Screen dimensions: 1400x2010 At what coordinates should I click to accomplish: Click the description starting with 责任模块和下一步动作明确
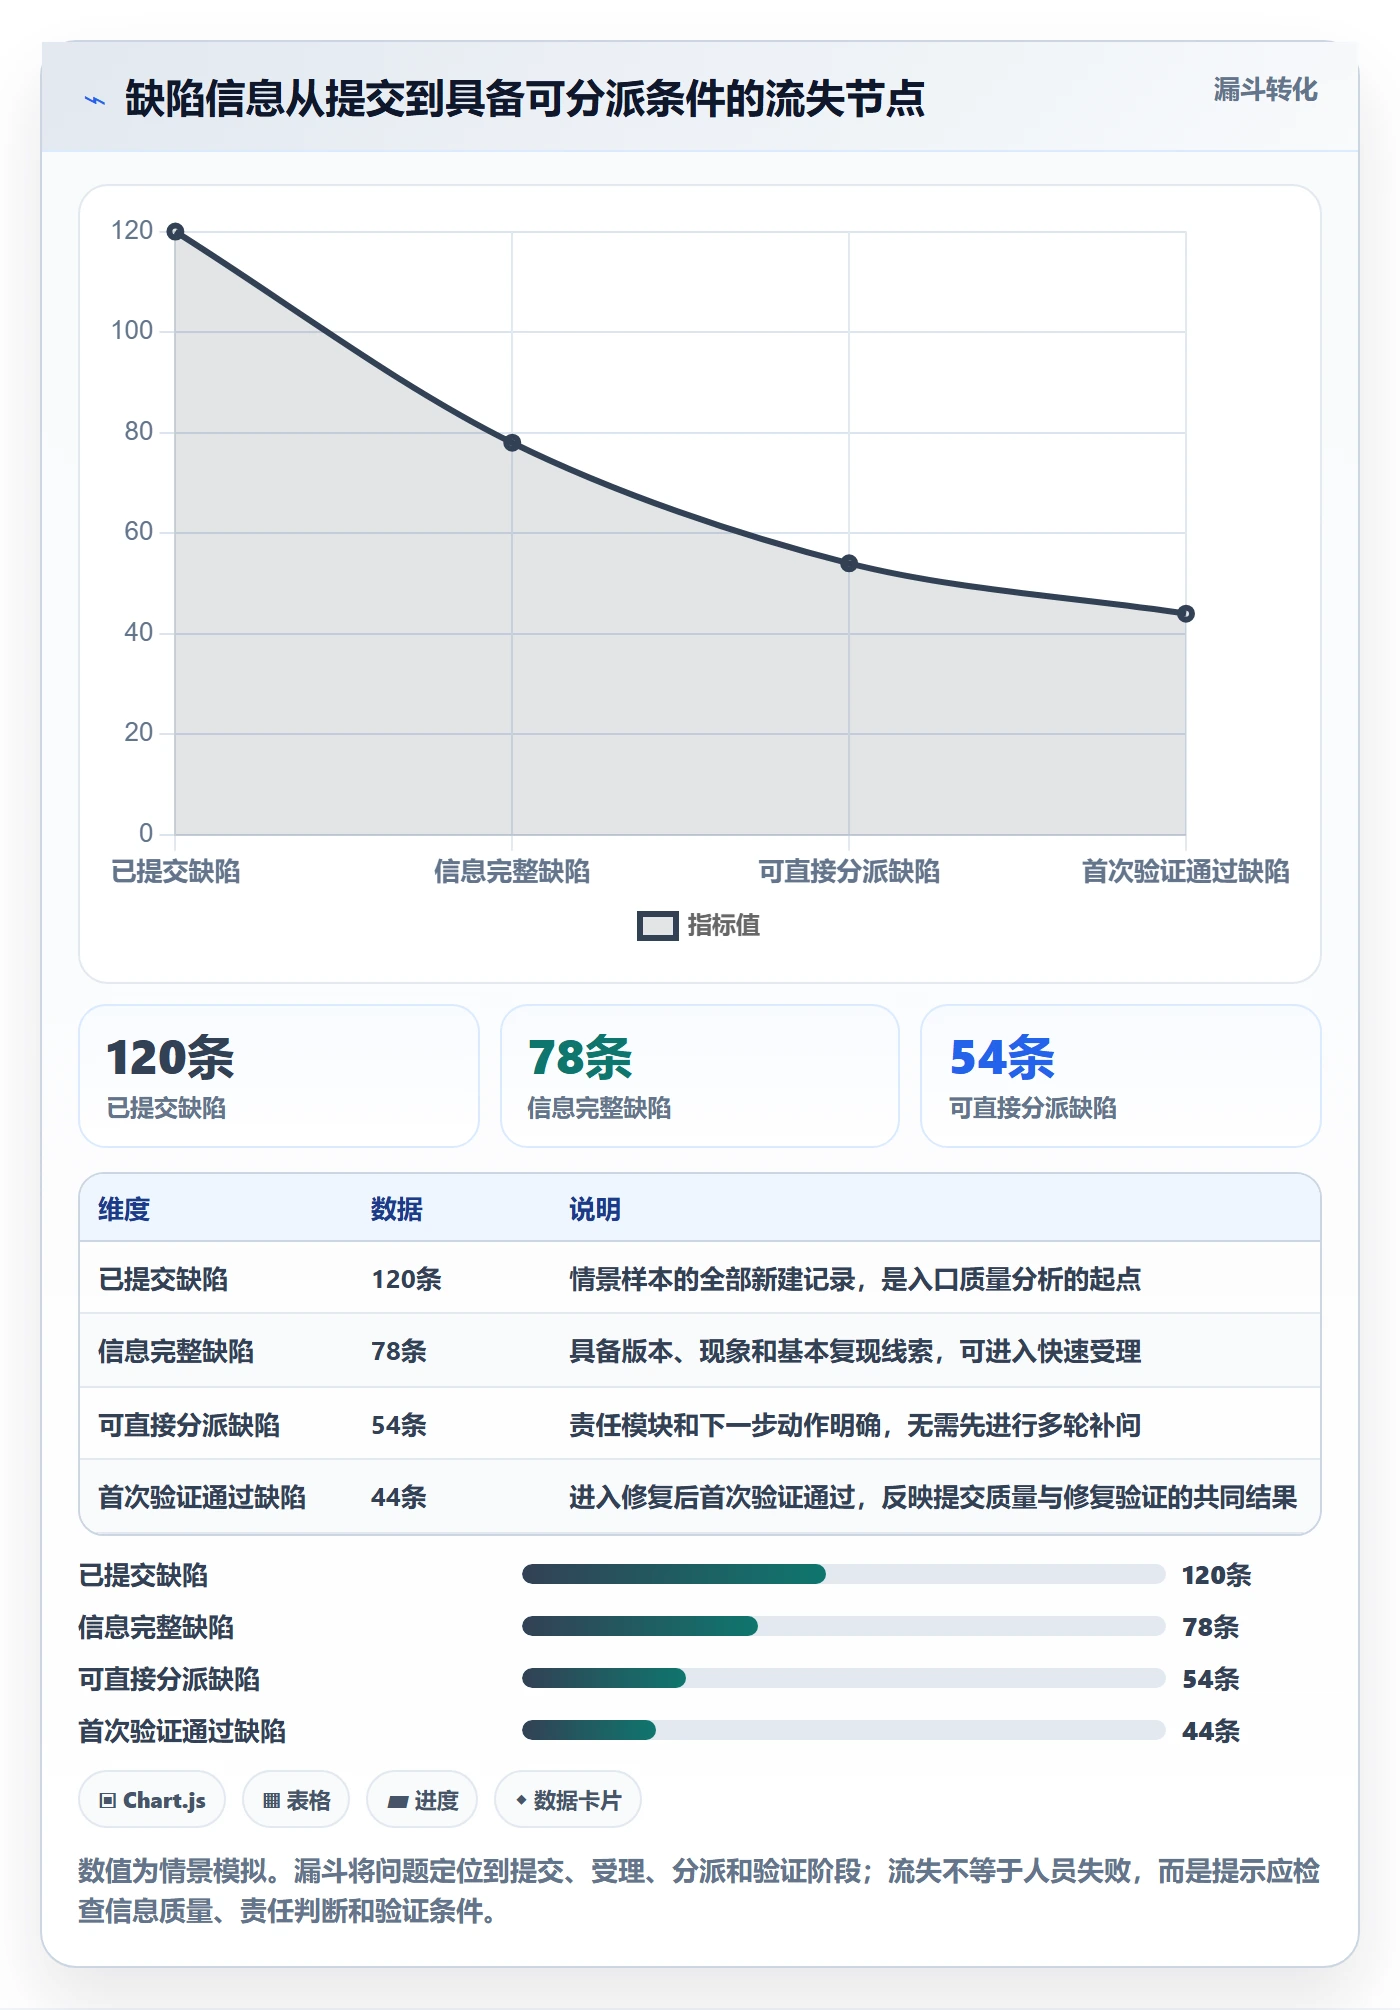point(855,1425)
